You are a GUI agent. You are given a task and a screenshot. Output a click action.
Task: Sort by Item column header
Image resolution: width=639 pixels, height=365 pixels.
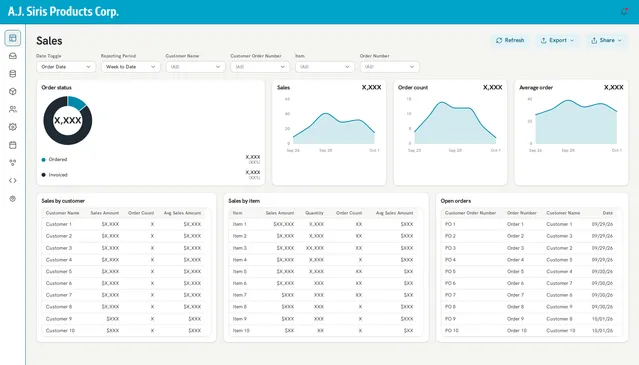pos(238,213)
